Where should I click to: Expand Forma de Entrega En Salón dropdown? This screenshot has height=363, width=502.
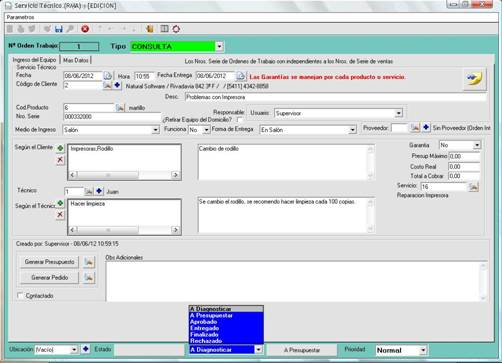point(352,130)
